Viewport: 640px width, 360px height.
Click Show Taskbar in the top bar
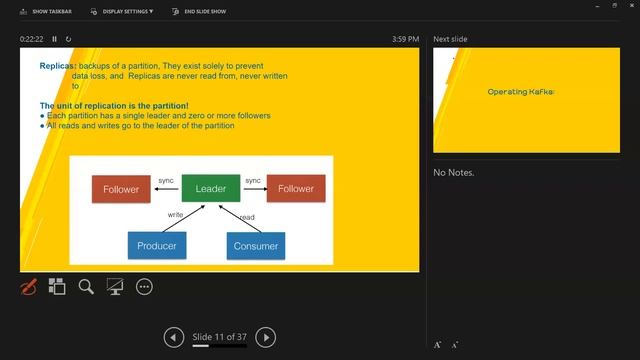[46, 11]
